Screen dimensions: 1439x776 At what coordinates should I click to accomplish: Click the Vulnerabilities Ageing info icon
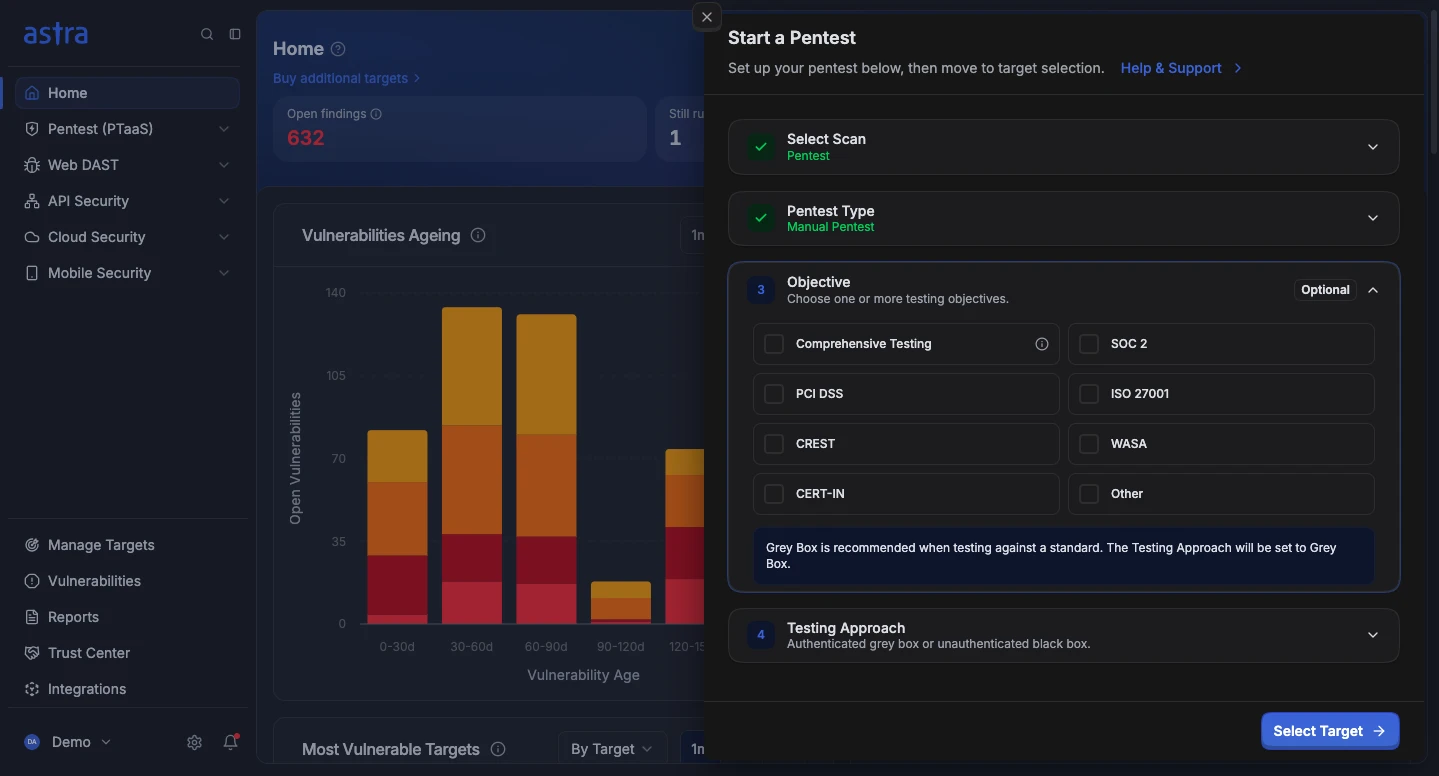(478, 235)
